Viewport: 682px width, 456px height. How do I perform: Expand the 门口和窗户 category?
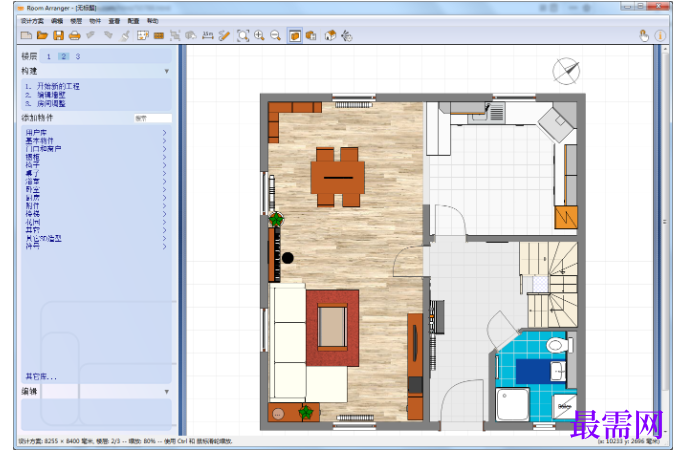click(x=95, y=149)
